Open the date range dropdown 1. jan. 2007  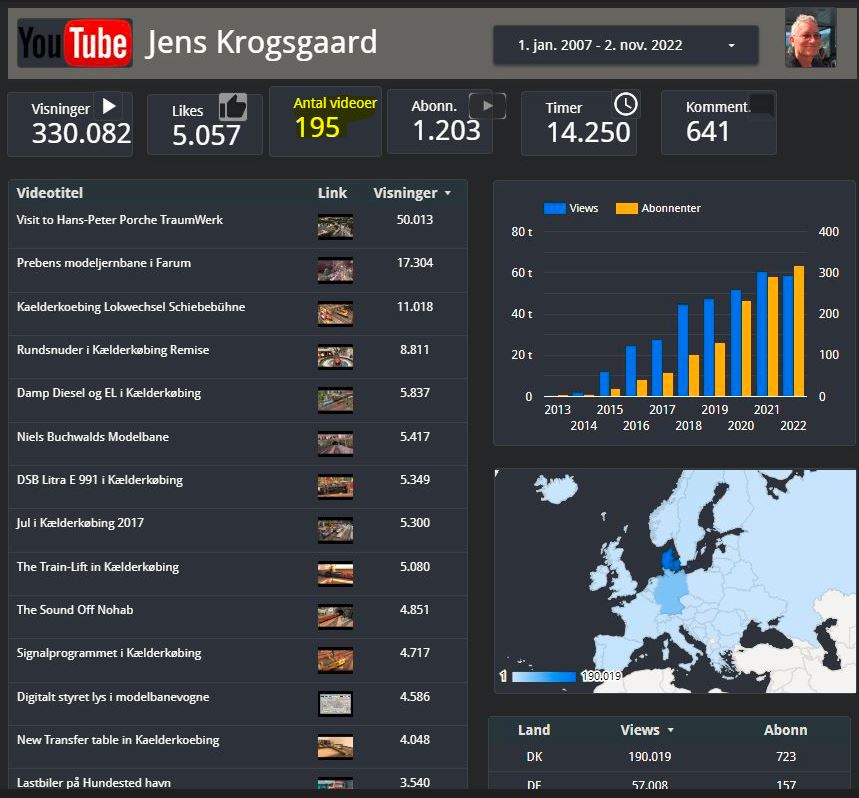(x=626, y=45)
